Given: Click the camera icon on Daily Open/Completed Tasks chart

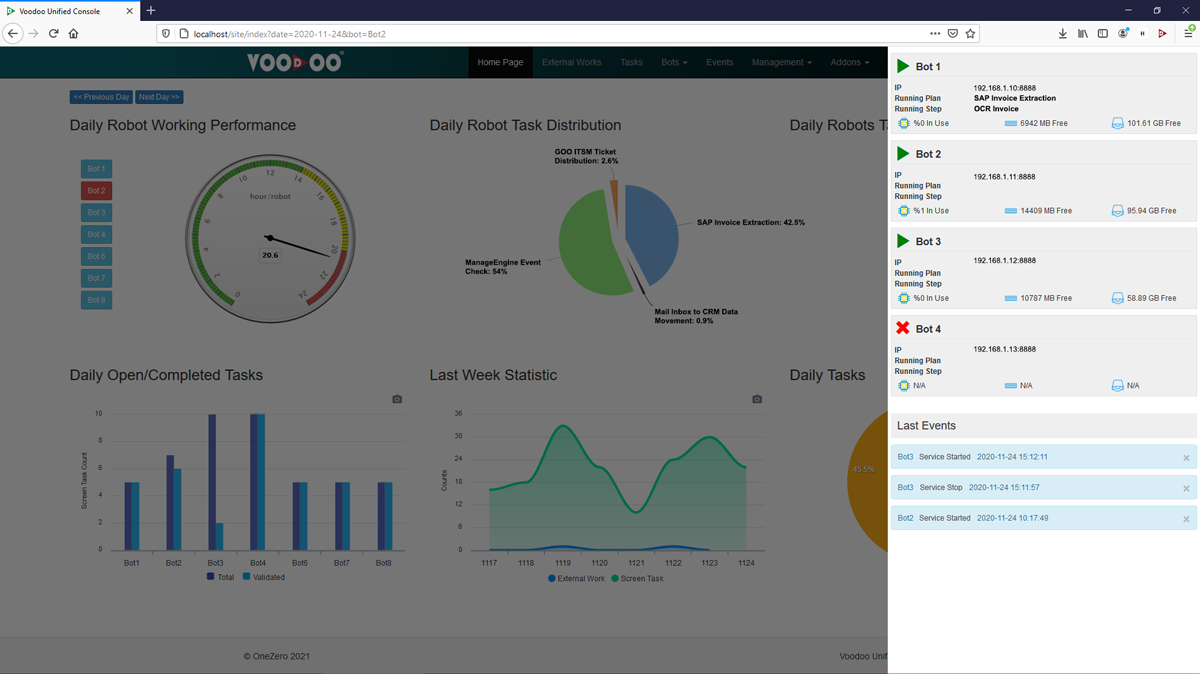Looking at the screenshot, I should pyautogui.click(x=396, y=398).
